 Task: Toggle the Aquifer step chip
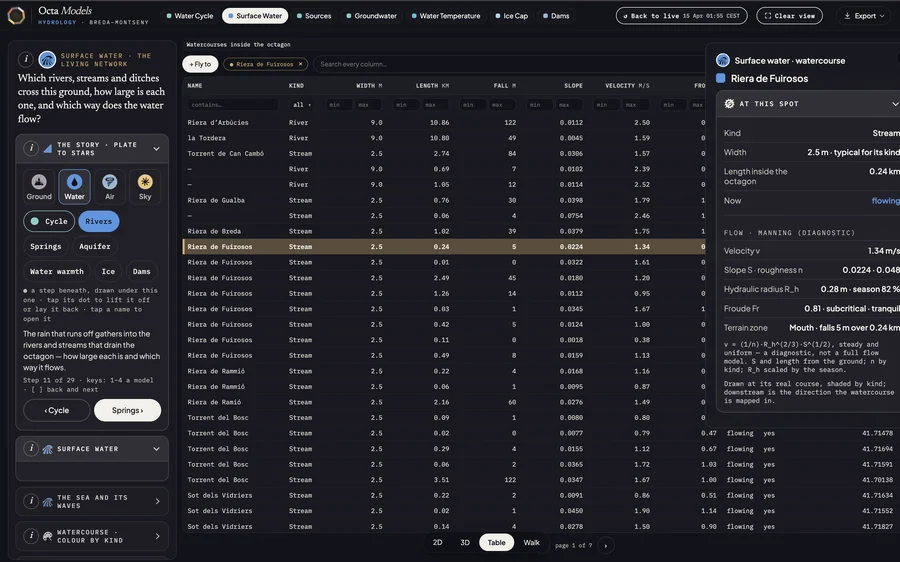[95, 246]
